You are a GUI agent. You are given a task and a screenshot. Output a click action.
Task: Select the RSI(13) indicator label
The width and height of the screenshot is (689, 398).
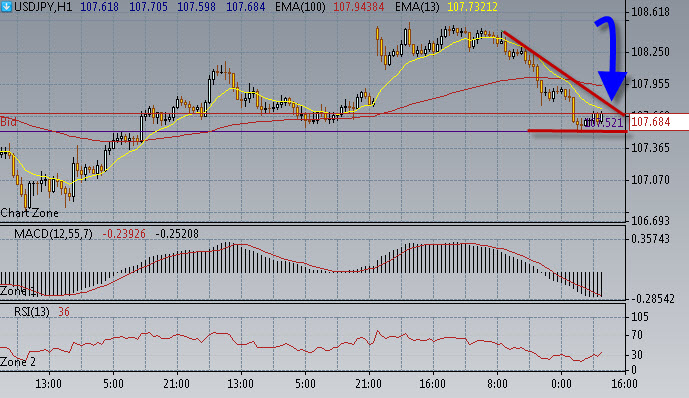pyautogui.click(x=32, y=312)
